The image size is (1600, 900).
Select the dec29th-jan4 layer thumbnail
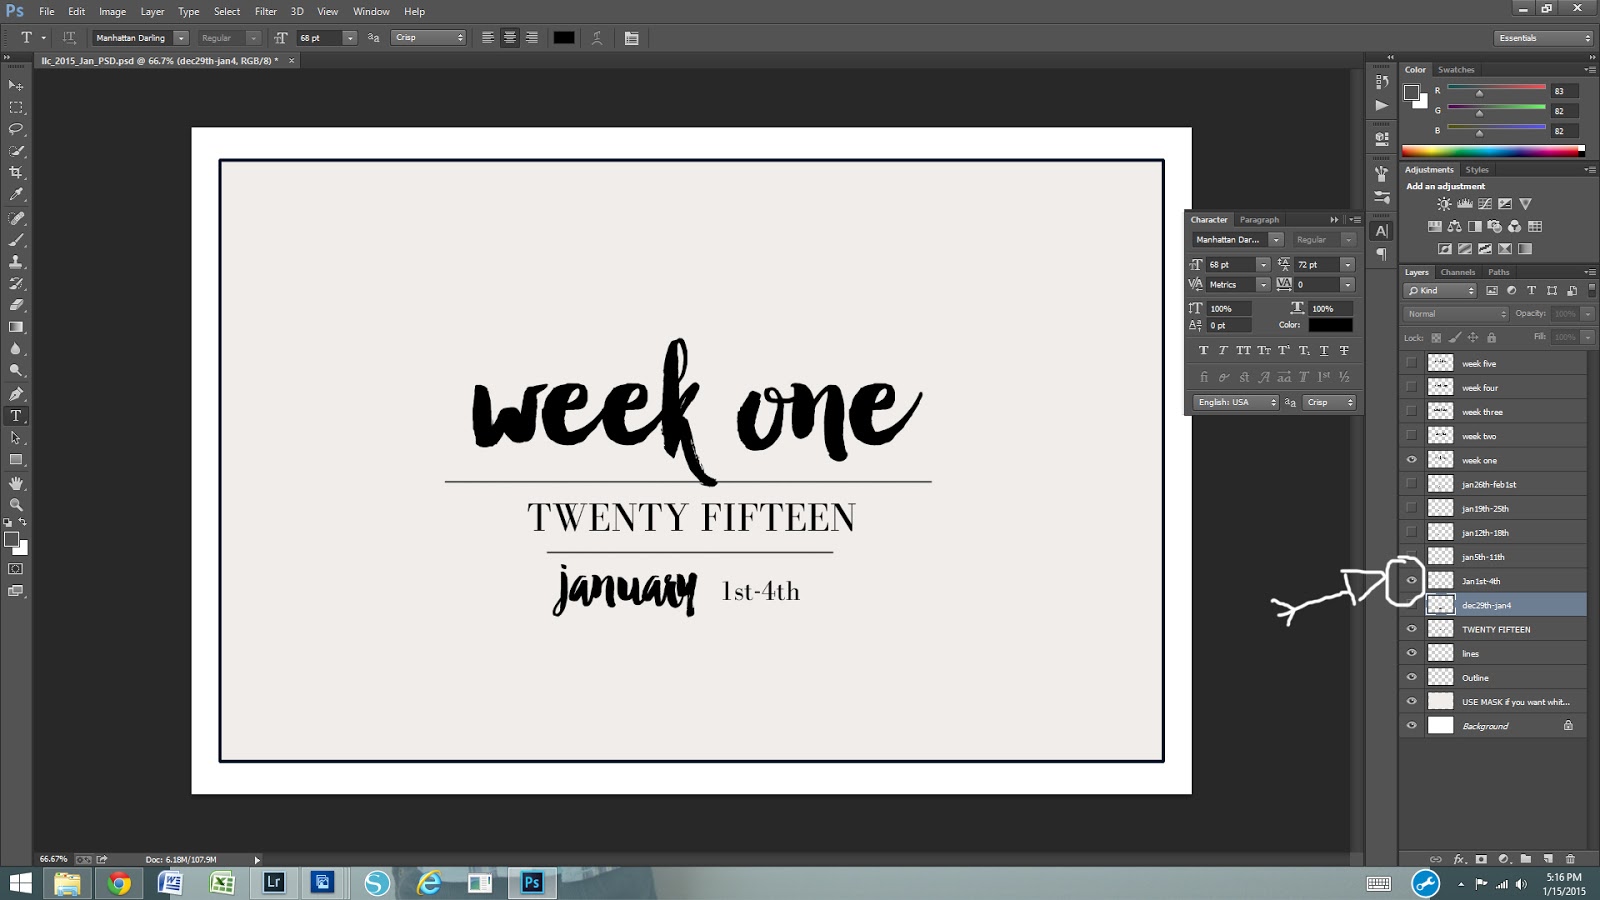pyautogui.click(x=1439, y=605)
